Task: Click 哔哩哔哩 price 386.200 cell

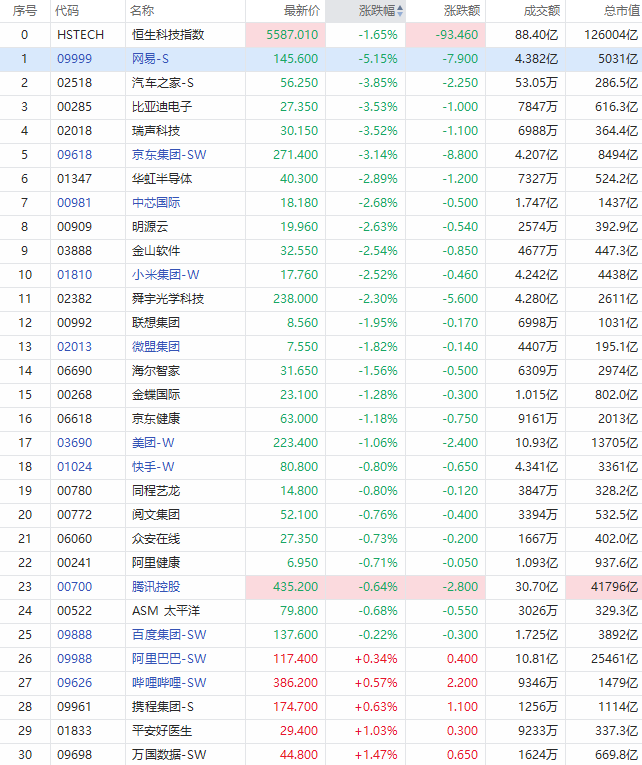Action: (286, 683)
